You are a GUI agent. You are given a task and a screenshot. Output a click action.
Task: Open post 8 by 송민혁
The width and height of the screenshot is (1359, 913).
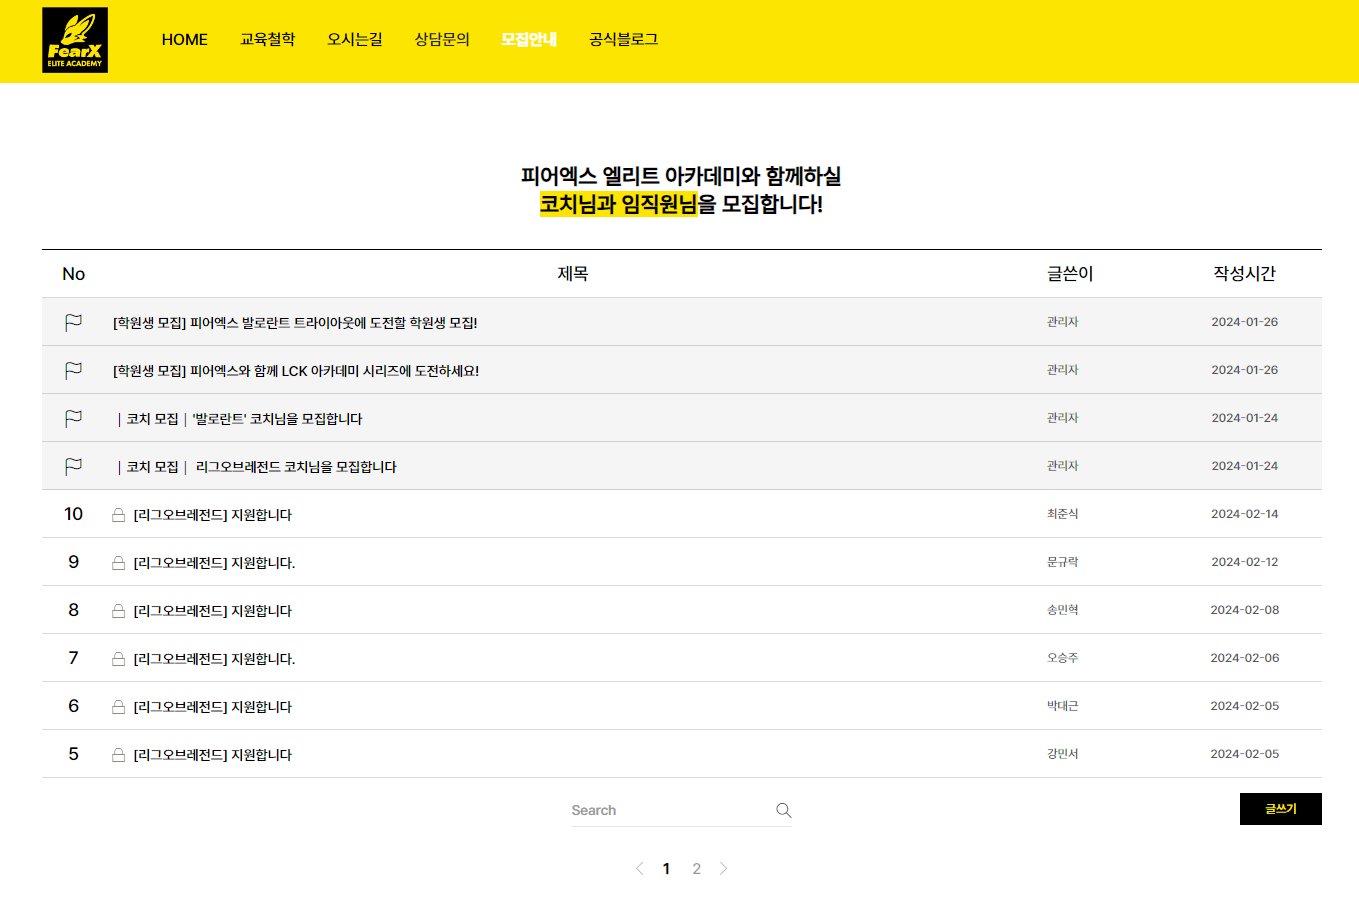tap(213, 611)
